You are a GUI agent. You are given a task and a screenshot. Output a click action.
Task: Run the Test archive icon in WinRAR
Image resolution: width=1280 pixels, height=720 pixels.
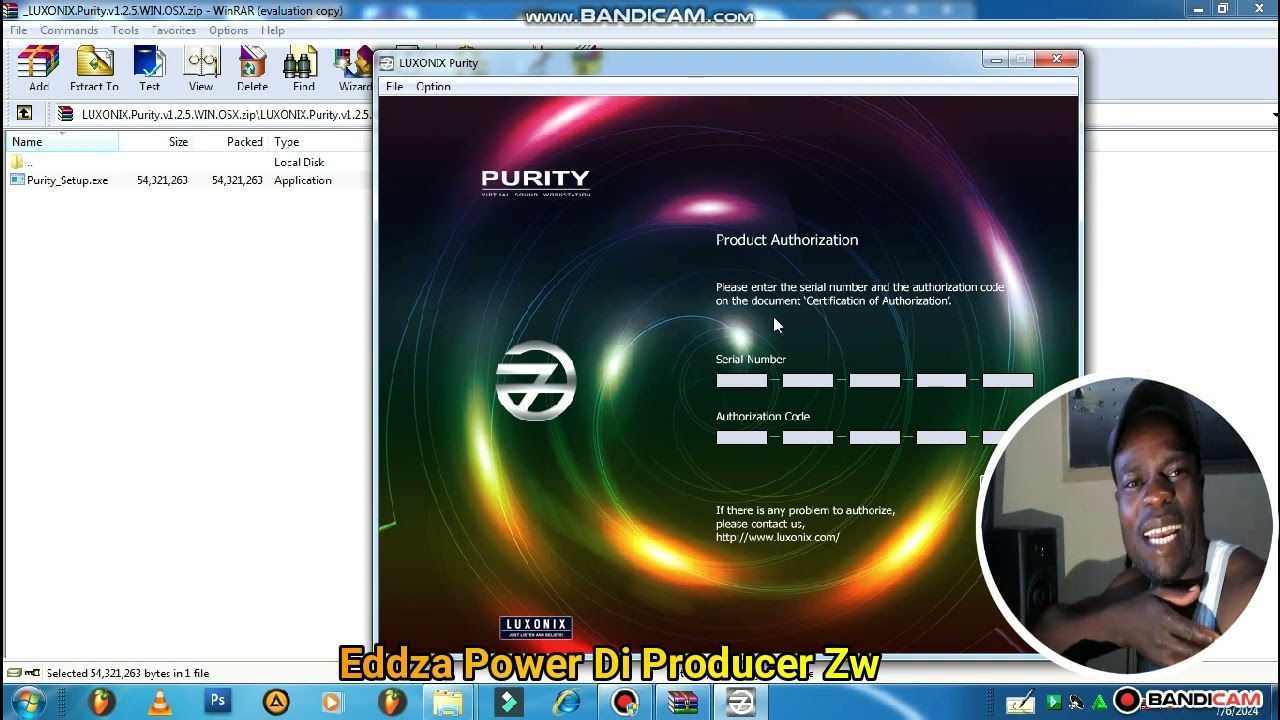(x=149, y=68)
